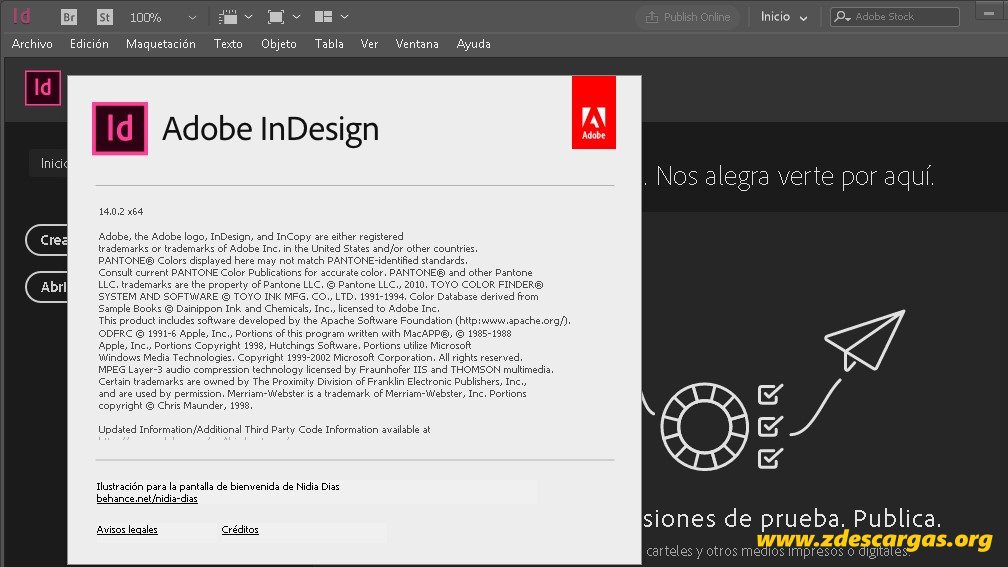Click the Arrange Documents icon in the top bar
1008x567 pixels.
pyautogui.click(x=323, y=17)
